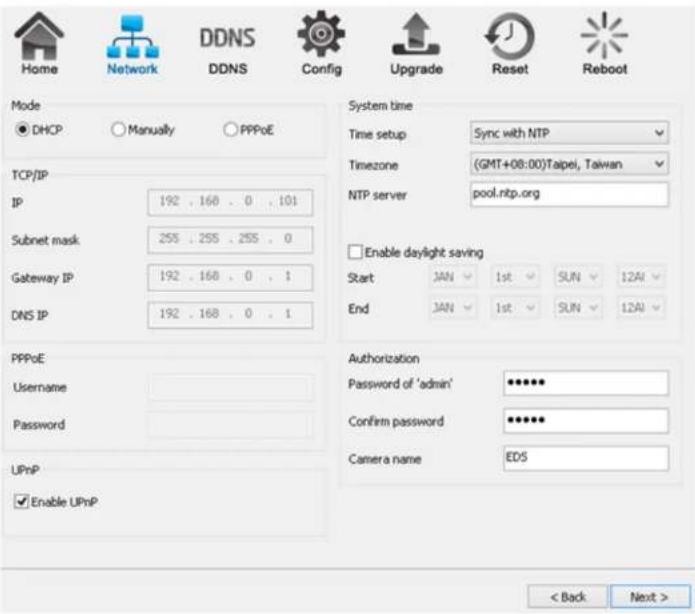Viewport: 695px width, 614px height.
Task: Open the Upgrade firmware icon
Action: pos(416,44)
